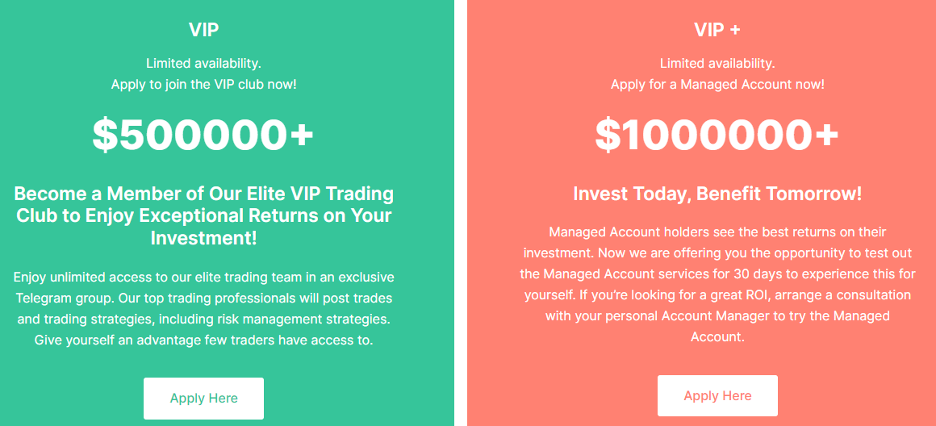This screenshot has width=936, height=426.
Task: Click the '30 days' Managed Account paragraph line
Action: [x=718, y=274]
